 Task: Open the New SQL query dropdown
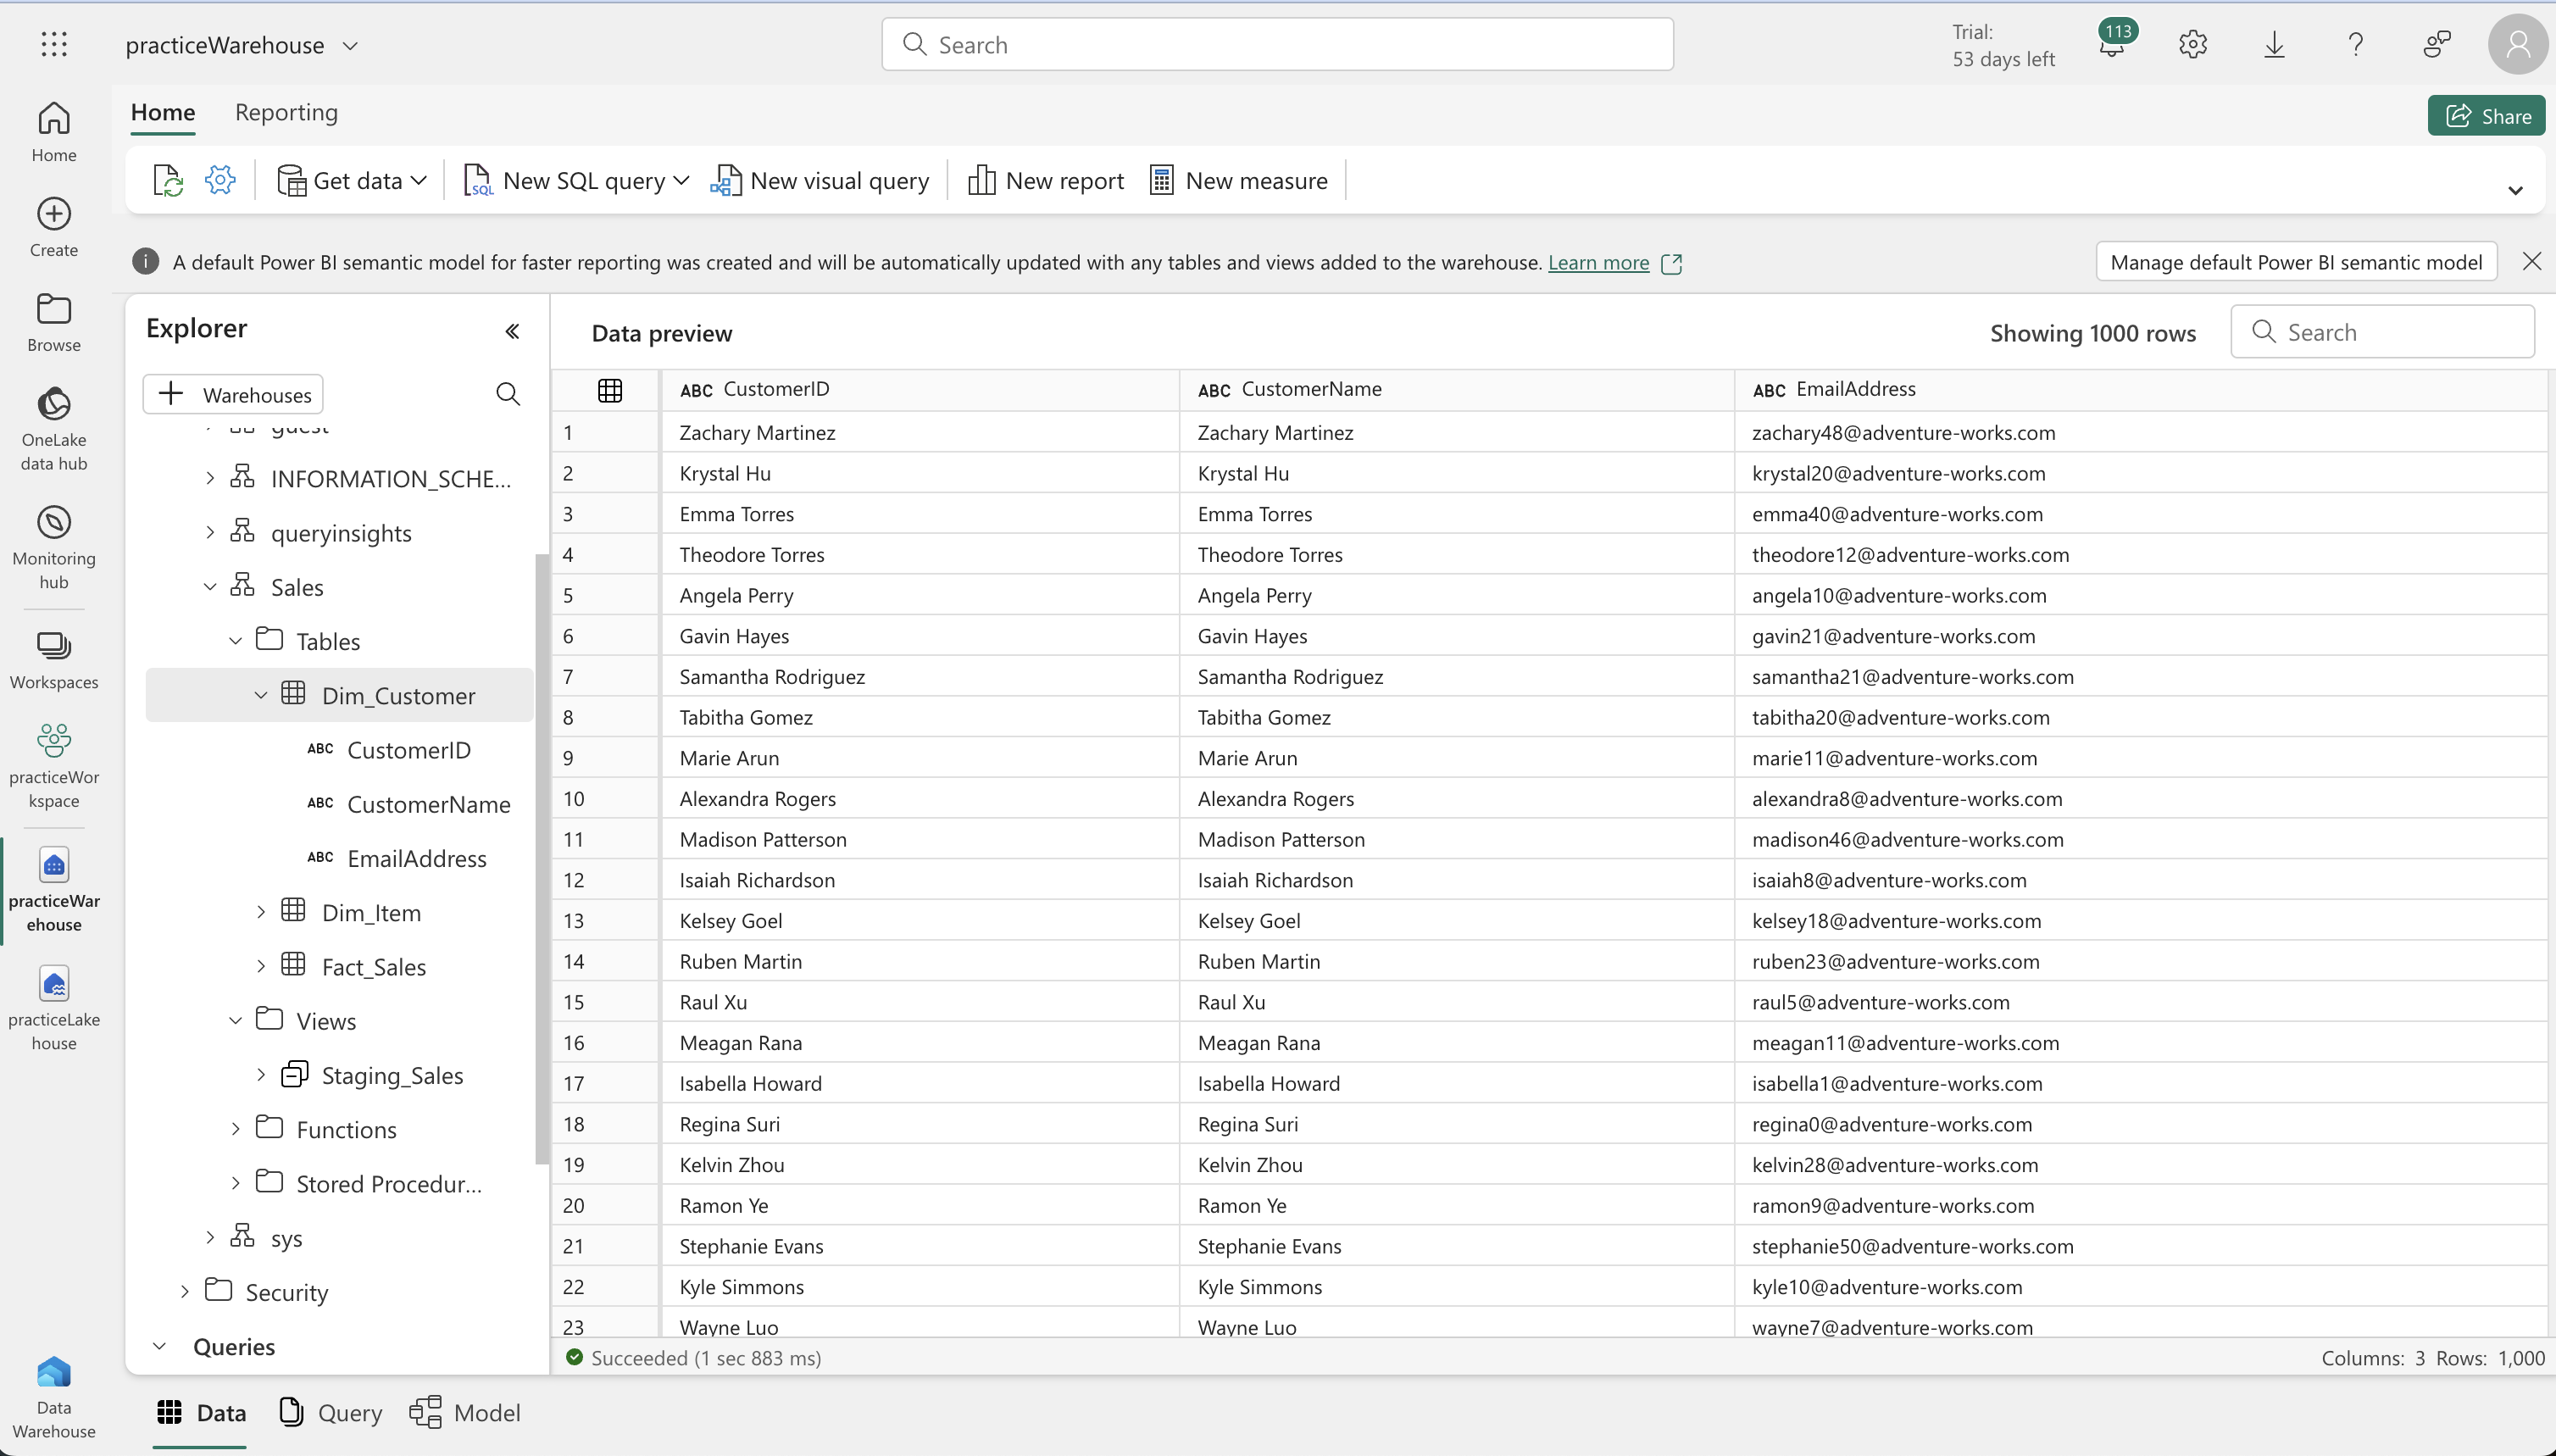681,181
